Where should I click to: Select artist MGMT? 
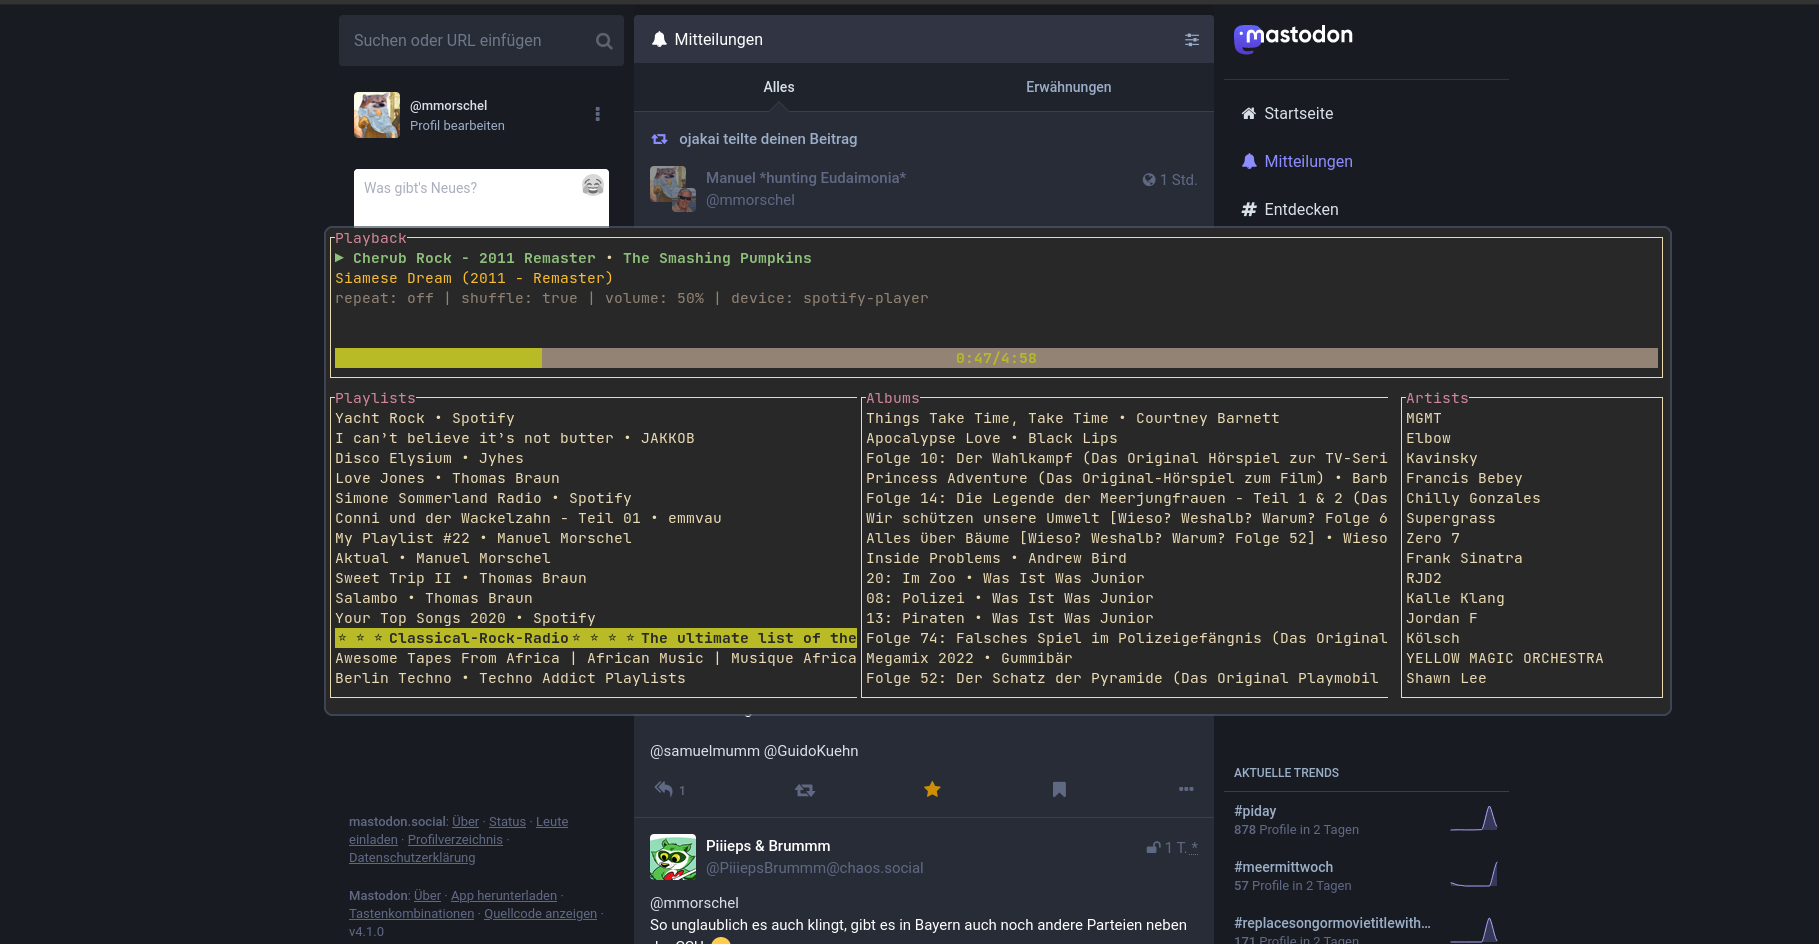point(1424,418)
